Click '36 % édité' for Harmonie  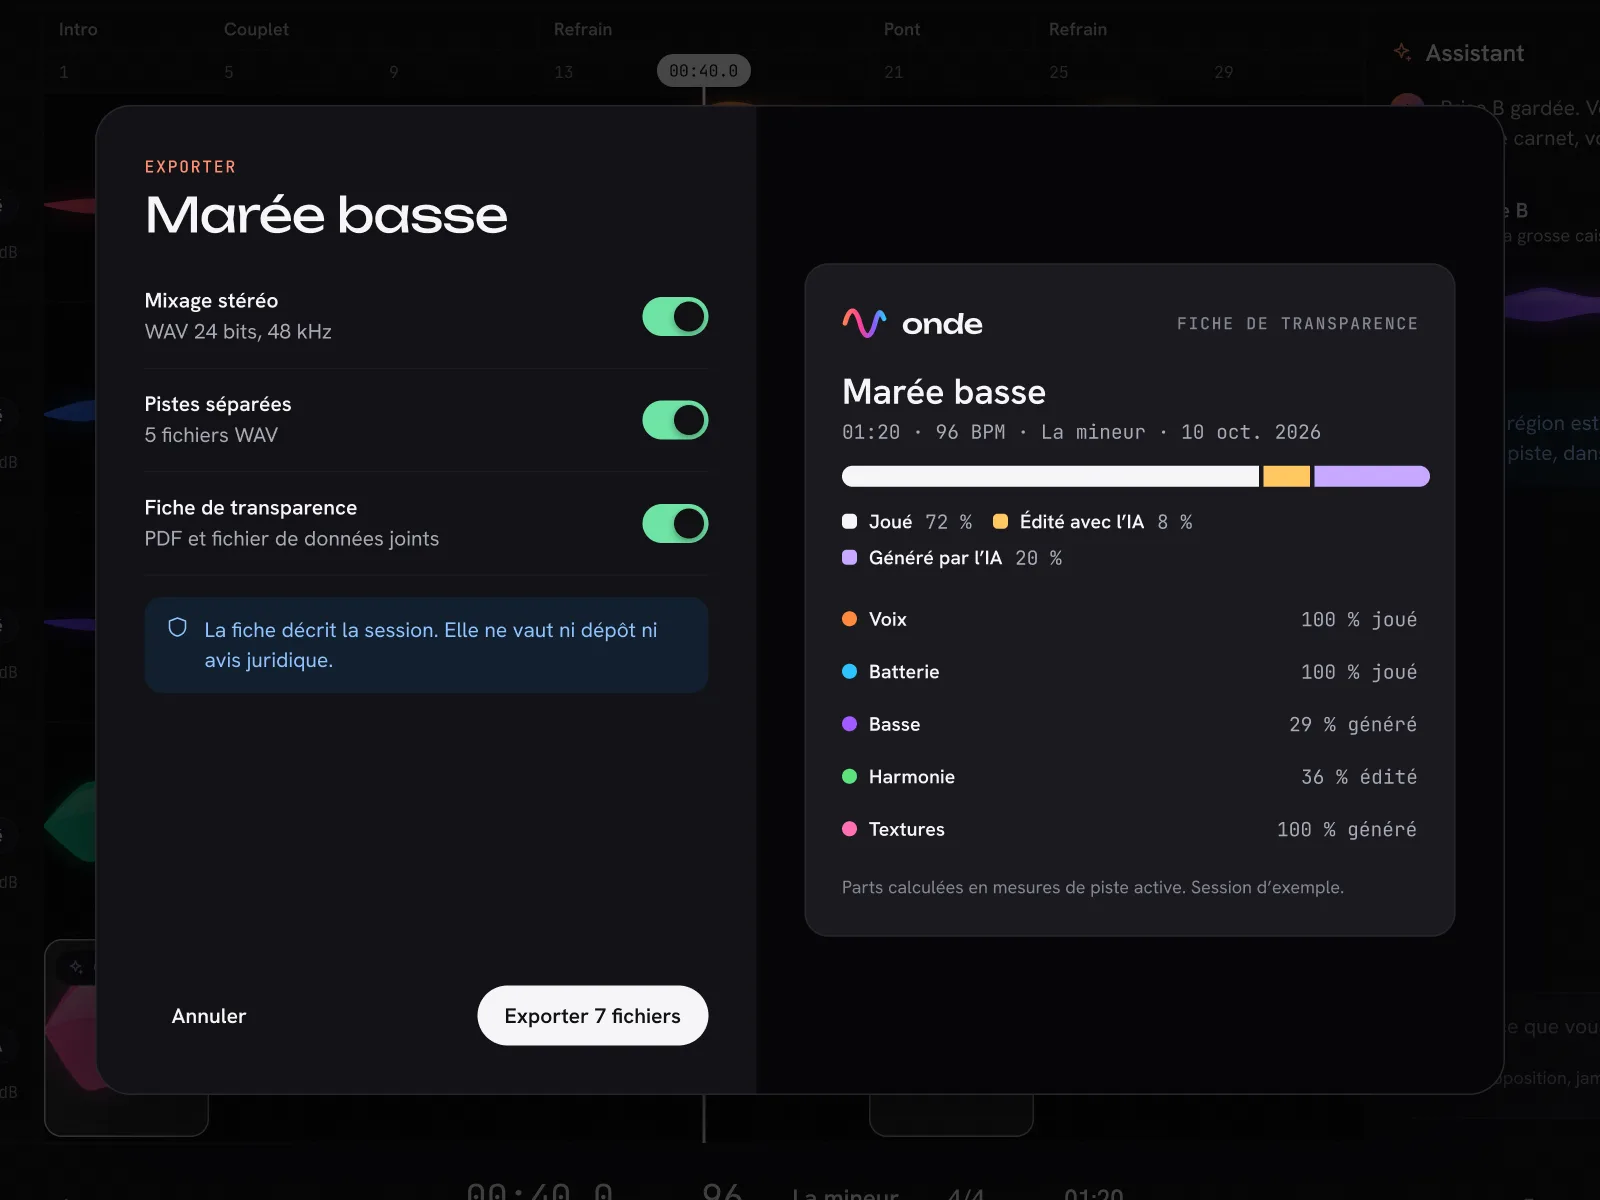[x=1359, y=777]
